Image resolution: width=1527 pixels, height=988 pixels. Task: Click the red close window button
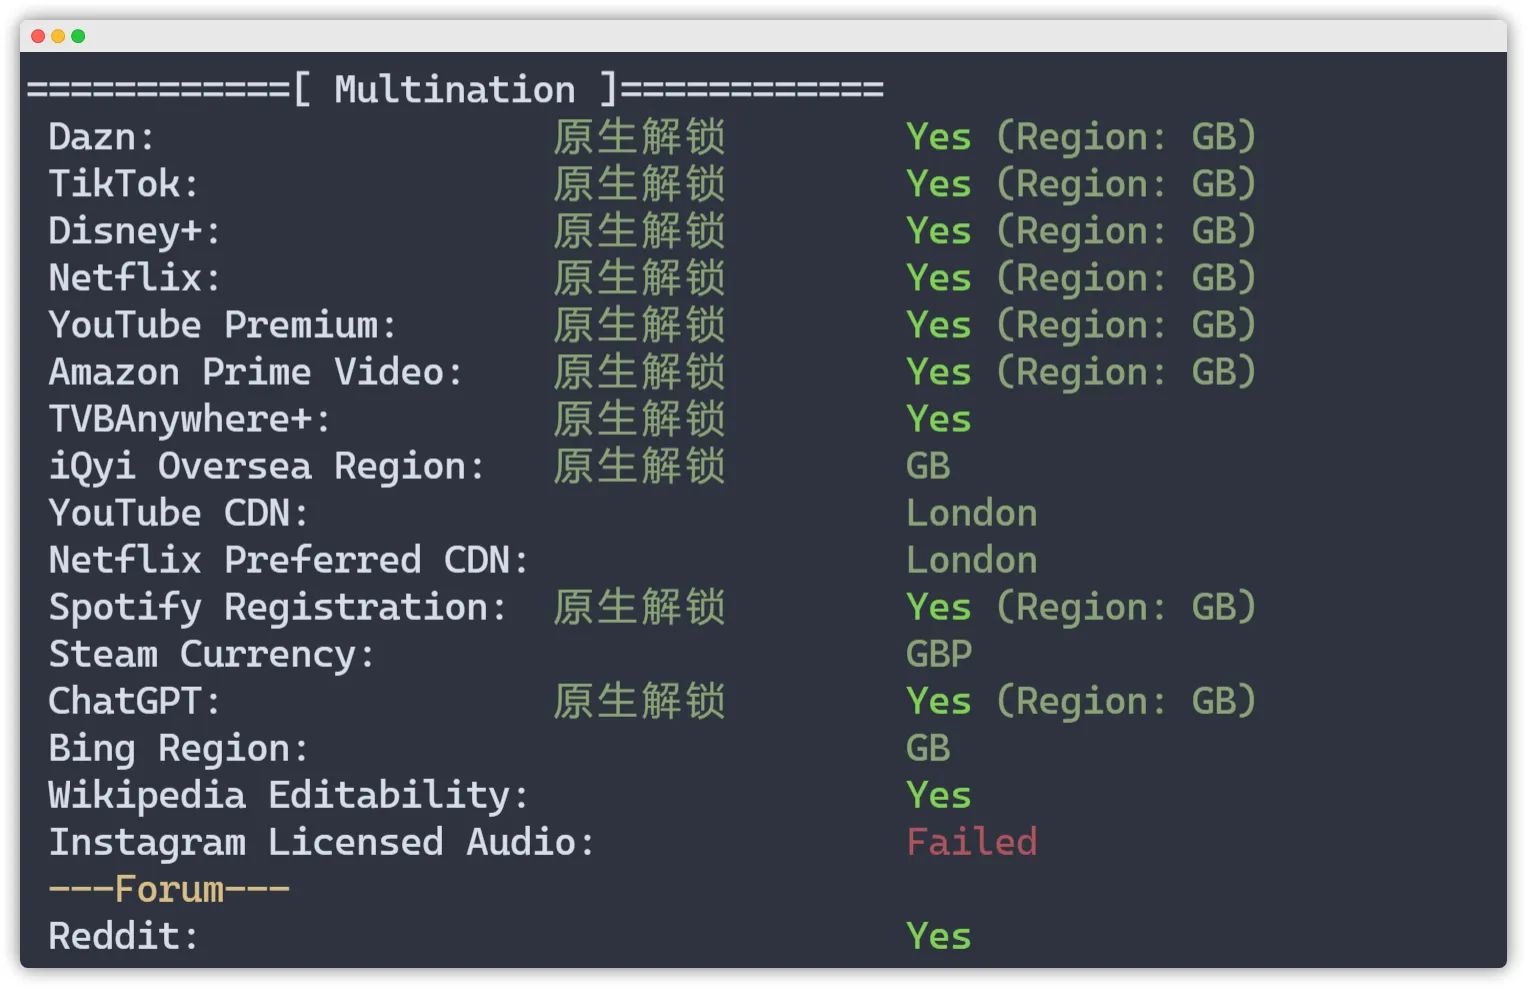coord(38,36)
